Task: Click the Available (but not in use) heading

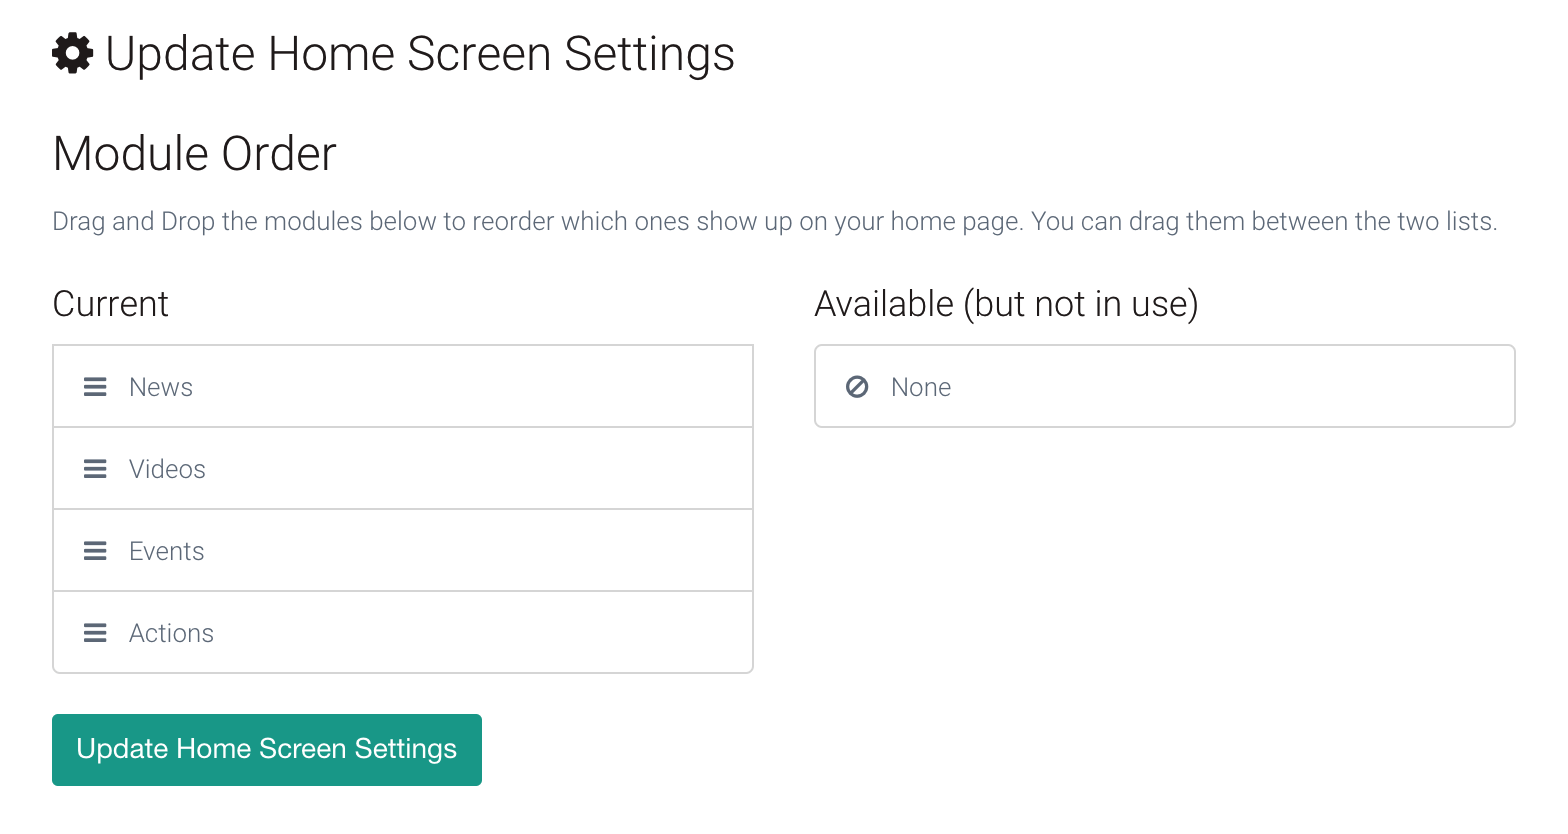Action: click(x=1006, y=304)
